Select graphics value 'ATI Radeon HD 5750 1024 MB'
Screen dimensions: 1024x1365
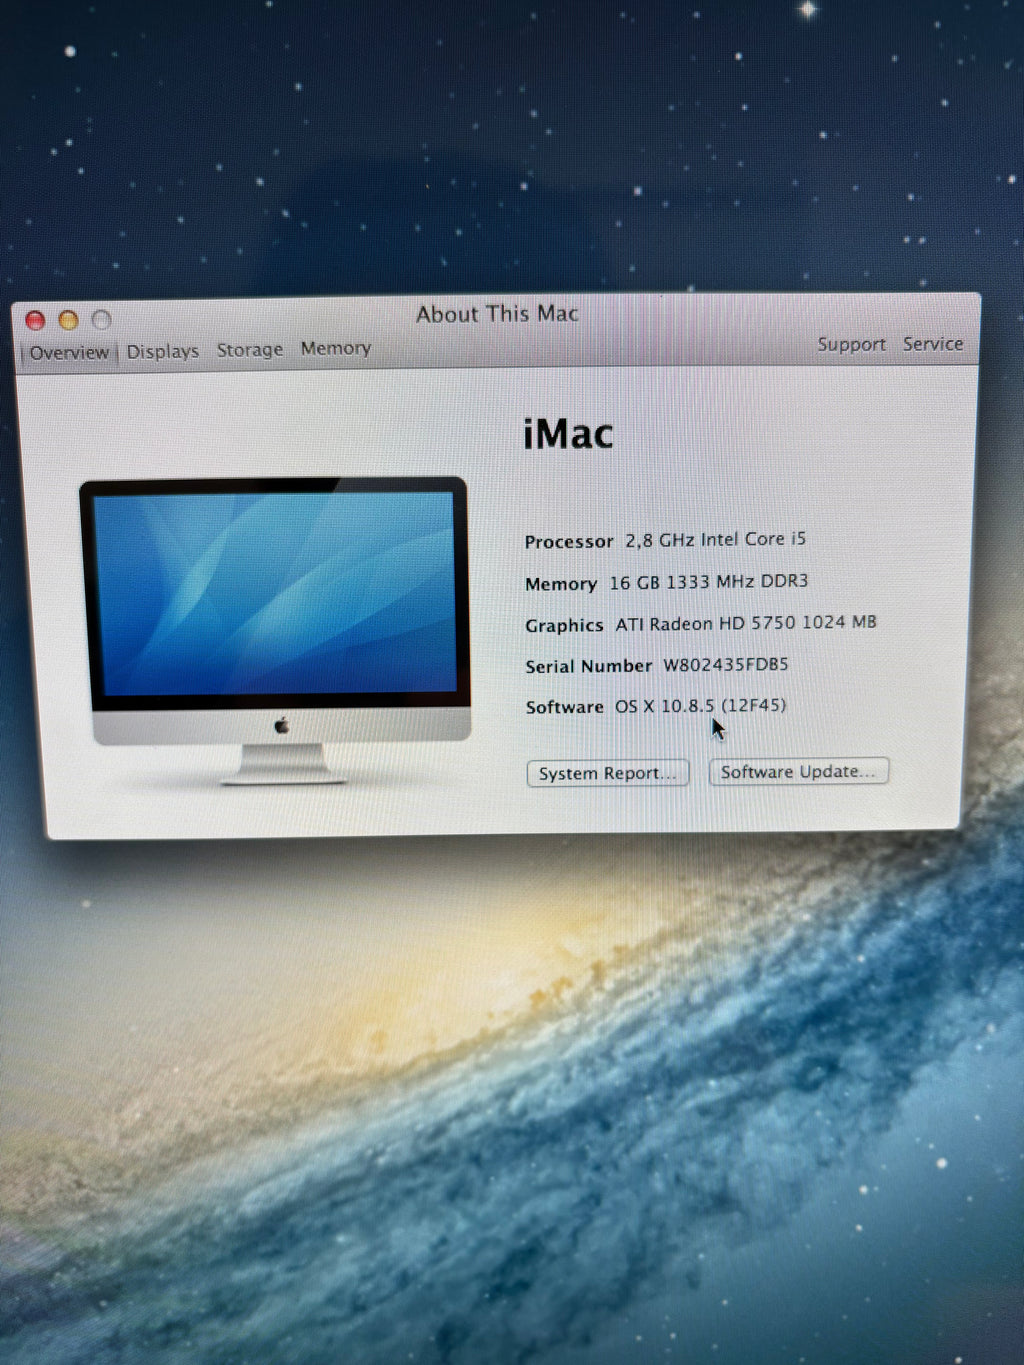point(746,623)
